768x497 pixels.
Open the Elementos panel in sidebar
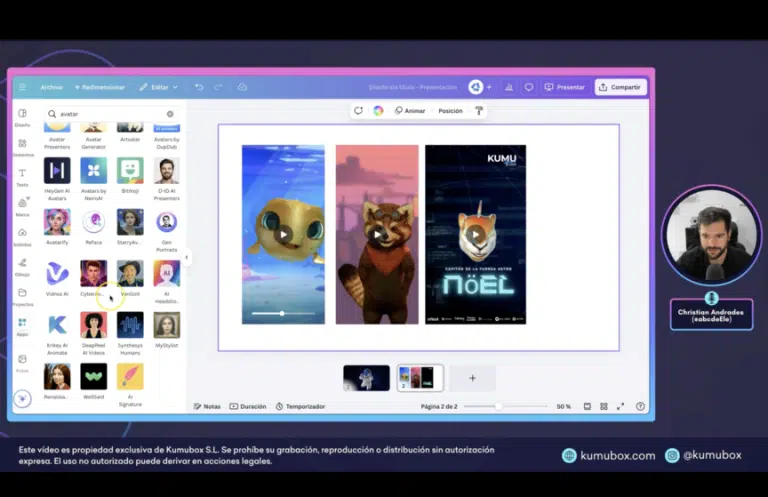click(23, 147)
